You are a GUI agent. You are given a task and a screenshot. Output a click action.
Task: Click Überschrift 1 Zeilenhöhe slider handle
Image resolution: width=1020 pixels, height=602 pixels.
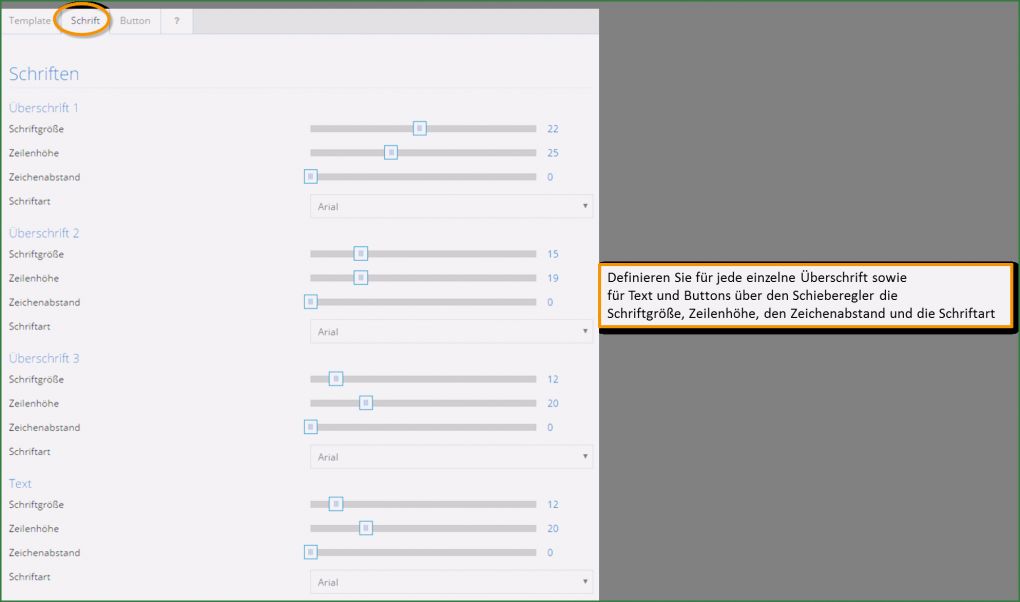[391, 153]
